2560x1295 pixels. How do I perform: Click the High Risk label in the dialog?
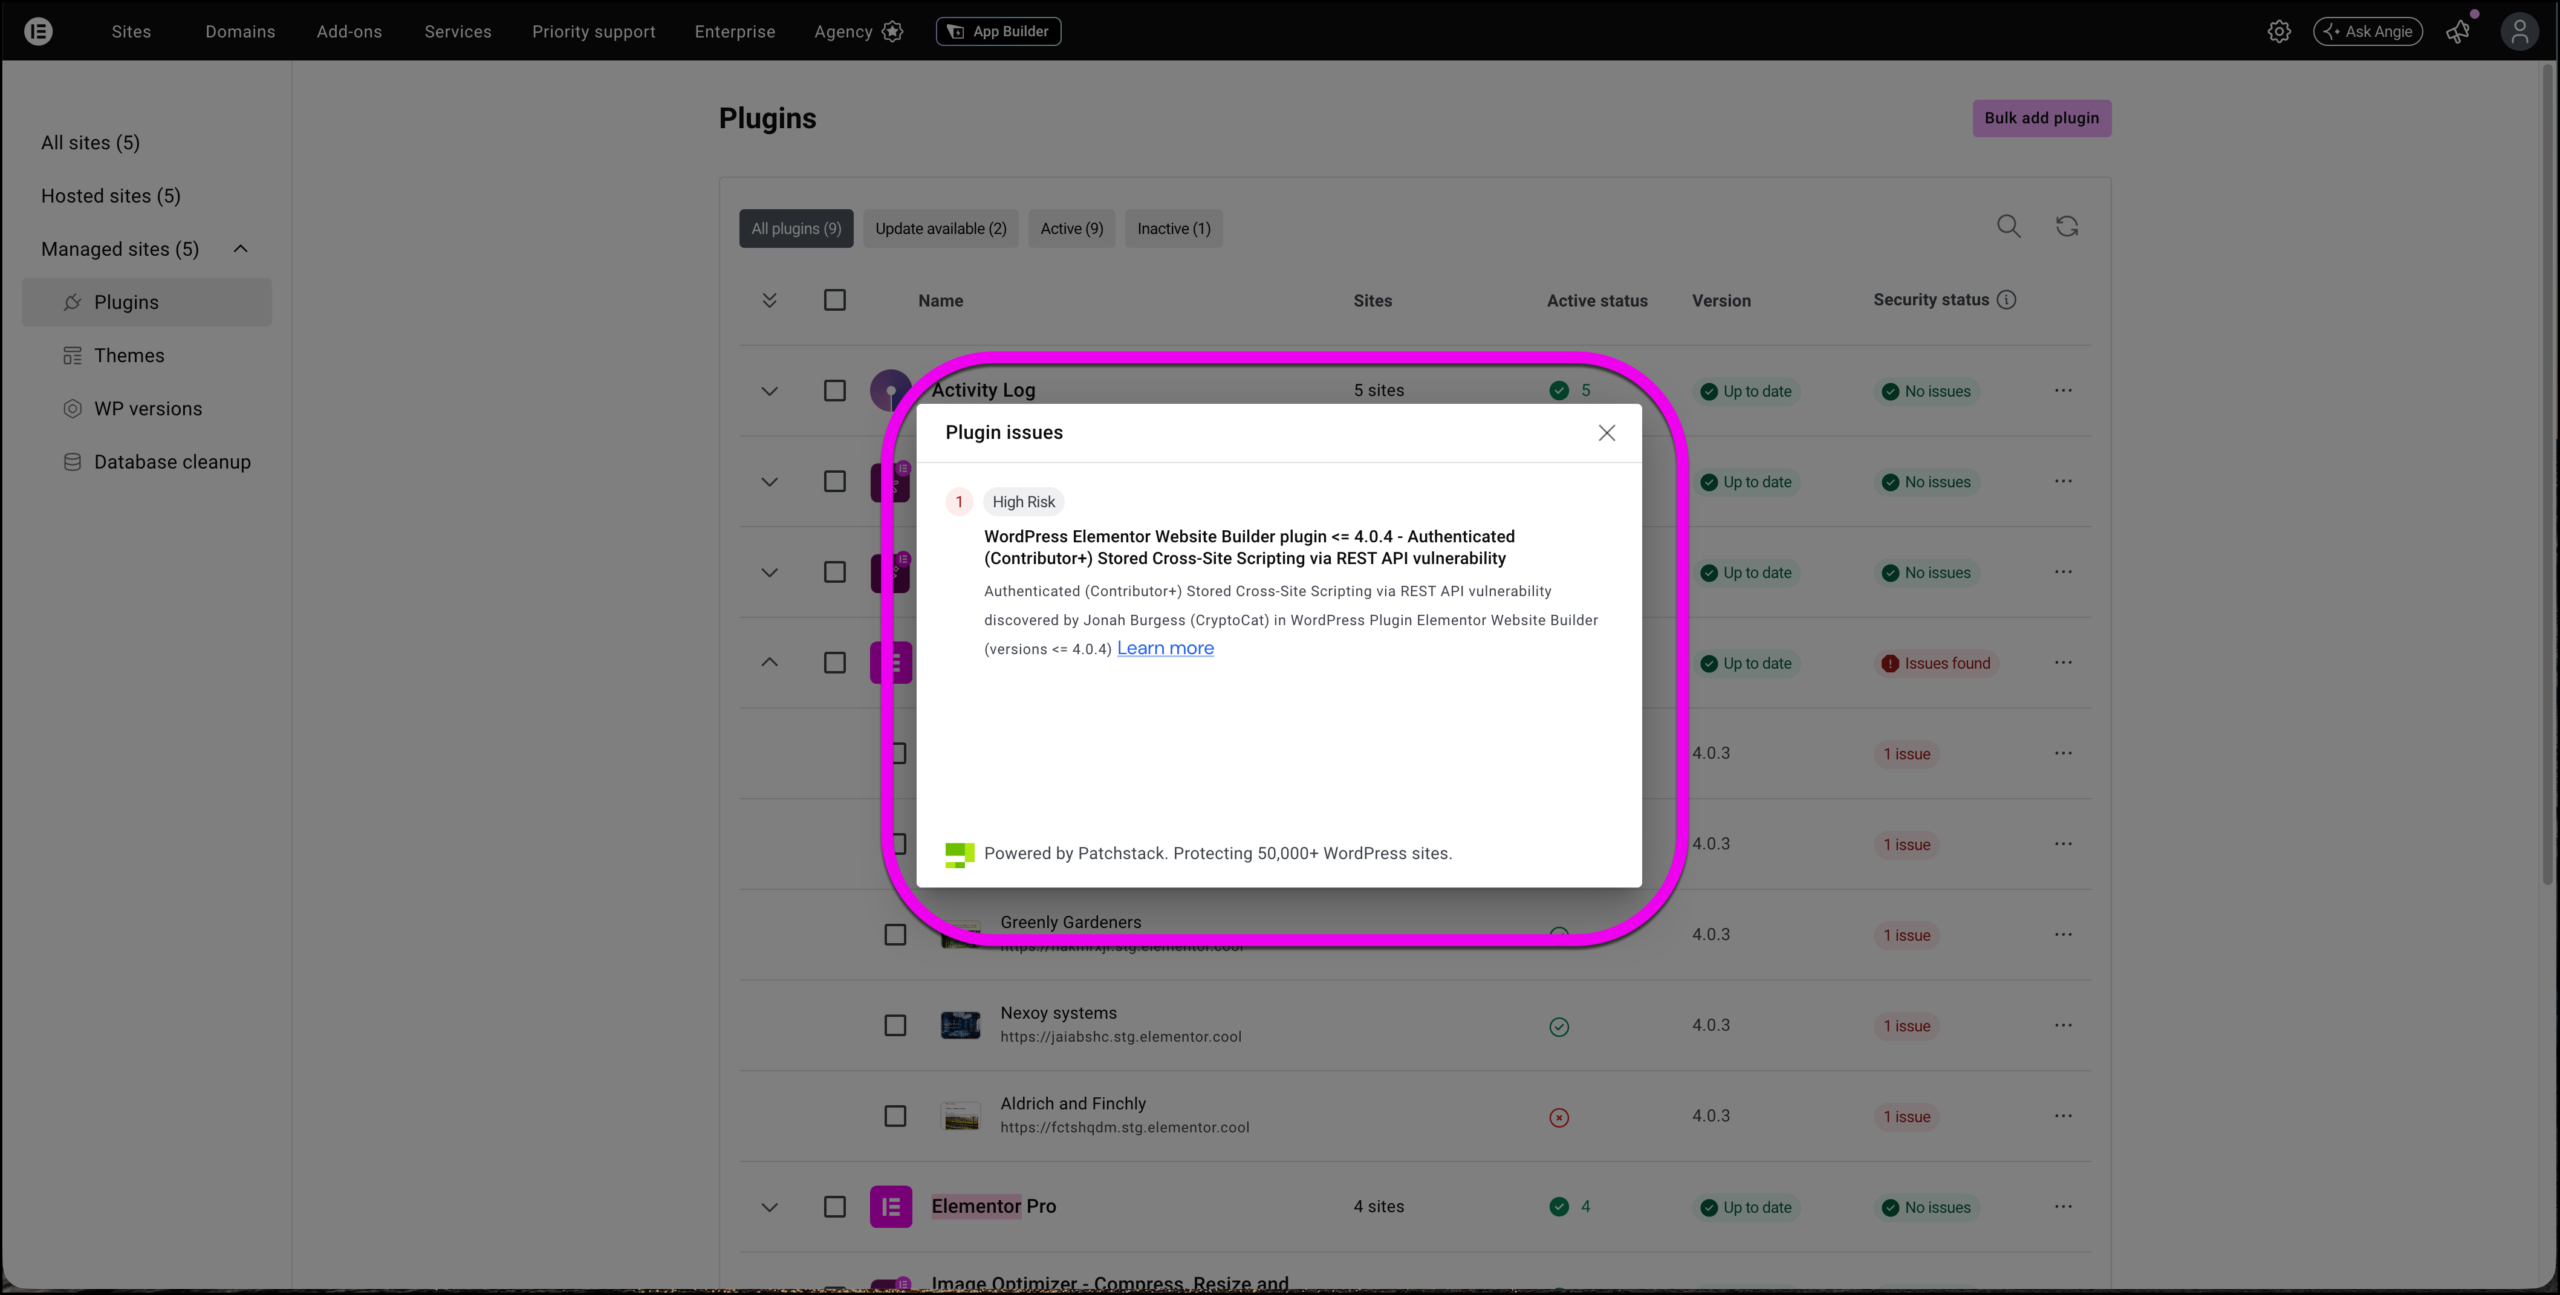click(x=1023, y=502)
